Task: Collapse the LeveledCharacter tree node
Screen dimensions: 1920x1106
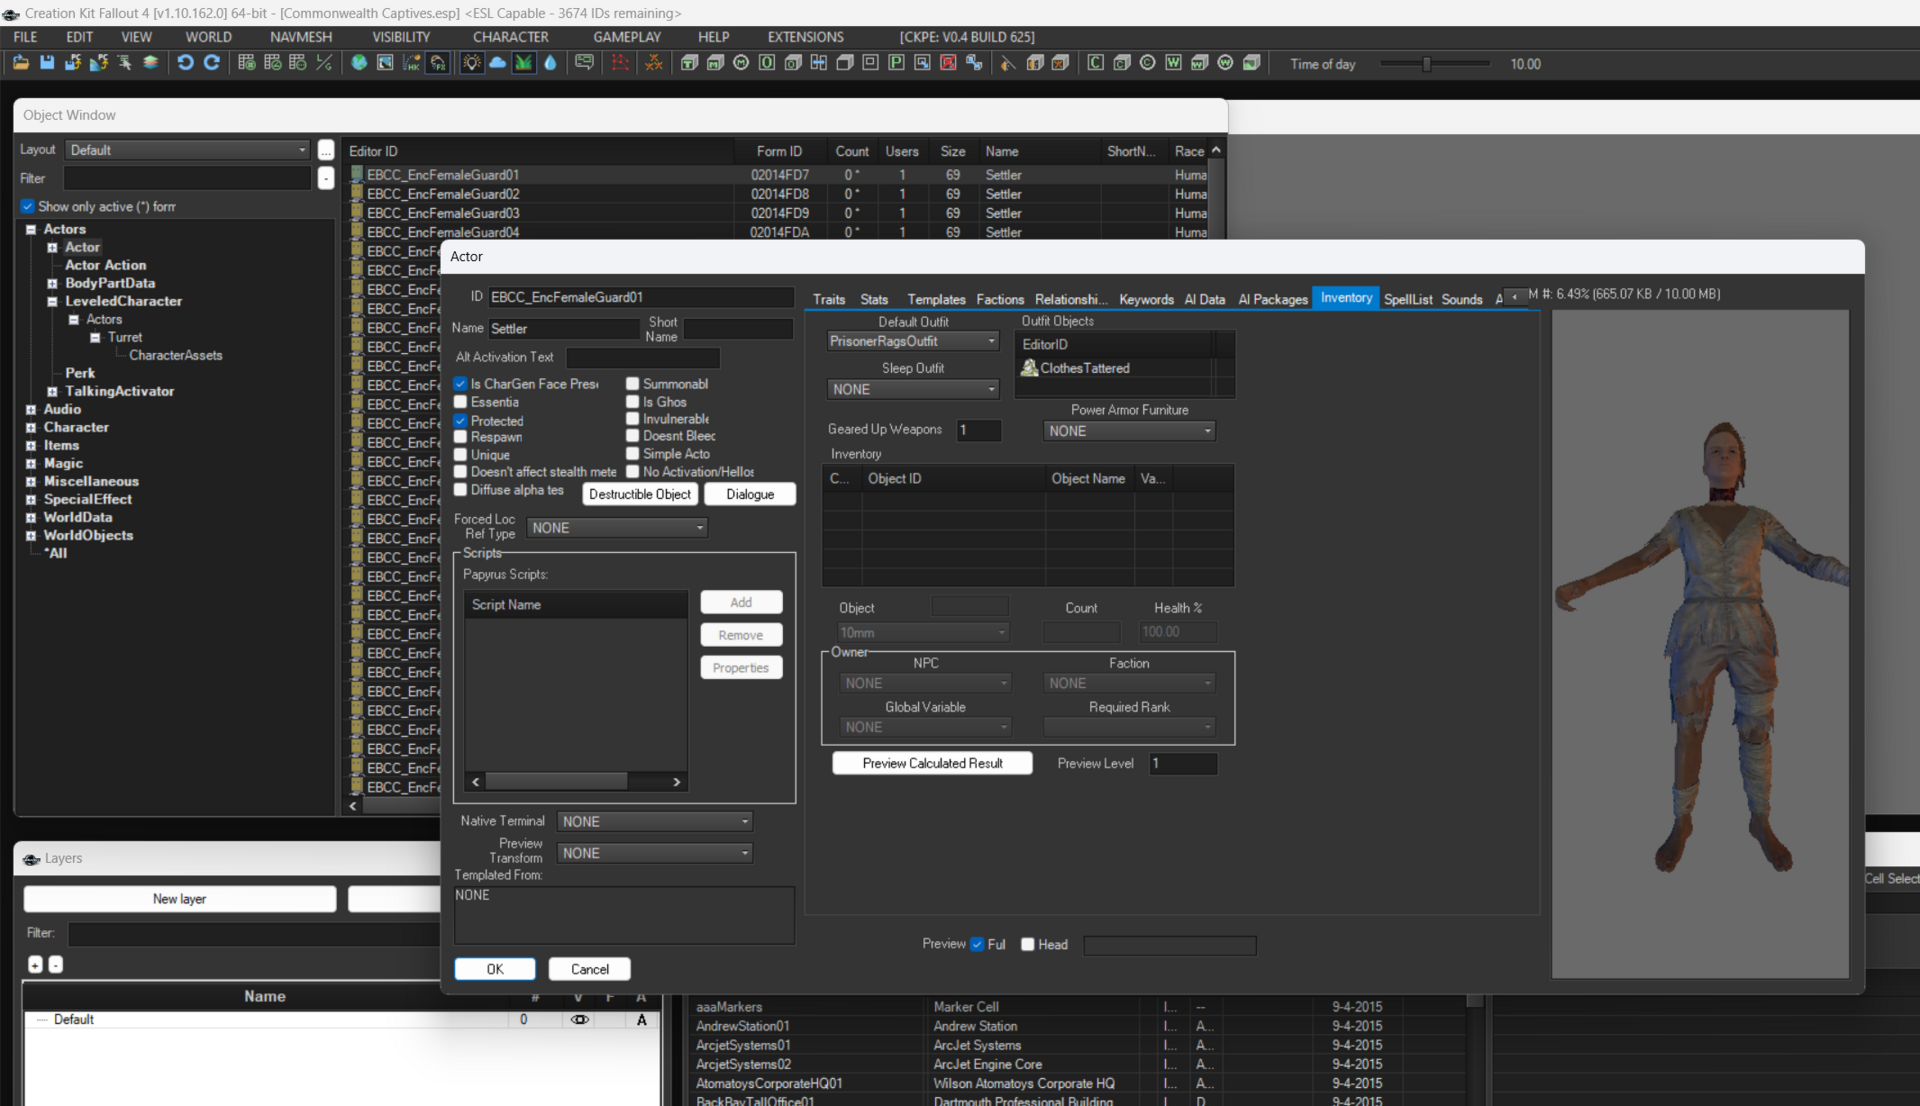Action: tap(52, 302)
